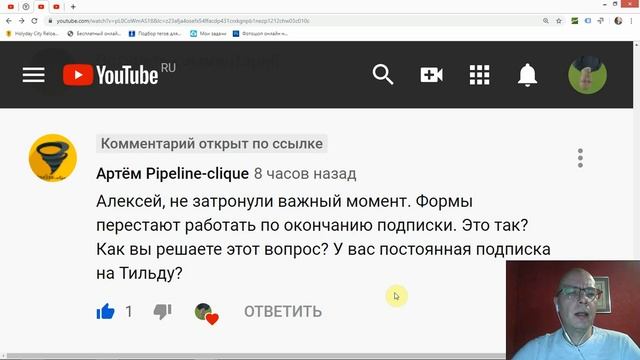The height and width of the screenshot is (360, 640).
Task: Select the third (active) YouTube tab
Action: click(x=41, y=7)
